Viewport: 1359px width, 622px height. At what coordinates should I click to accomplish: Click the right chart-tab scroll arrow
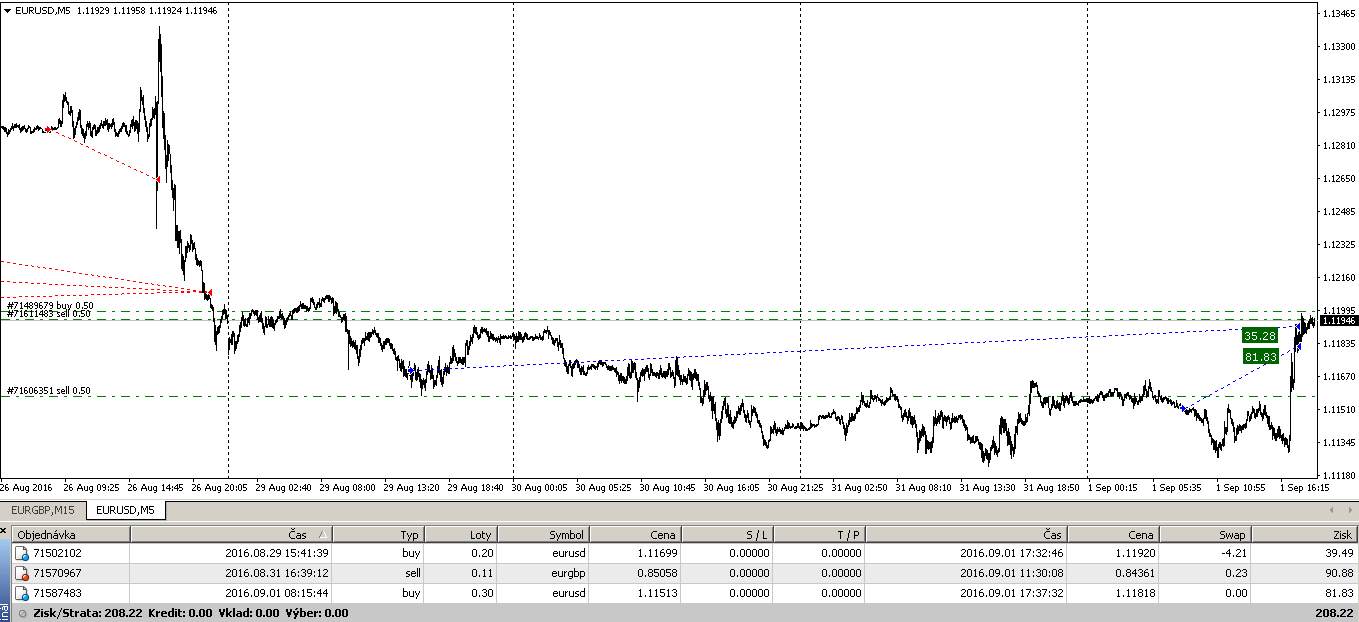pyautogui.click(x=1349, y=510)
